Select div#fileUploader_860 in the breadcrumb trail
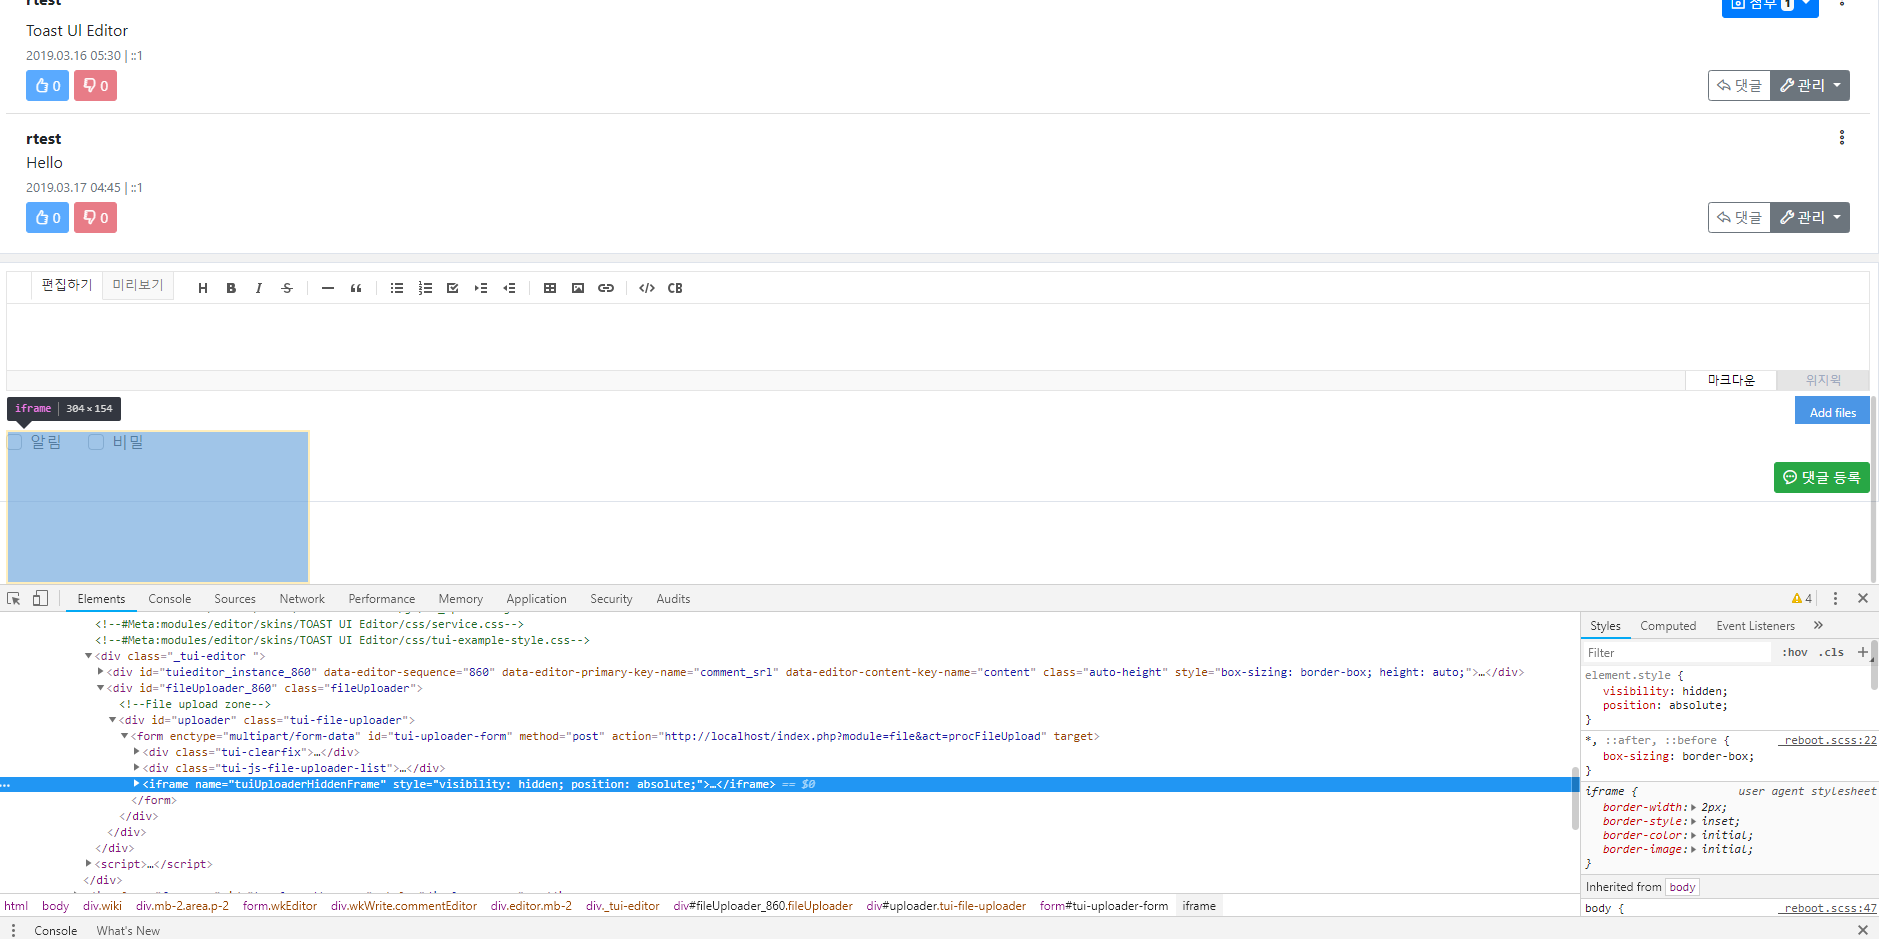1879x939 pixels. pyautogui.click(x=763, y=906)
